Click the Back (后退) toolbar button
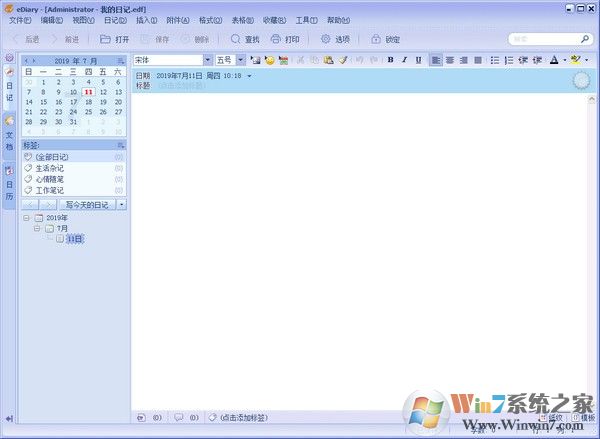600x439 pixels. point(26,39)
